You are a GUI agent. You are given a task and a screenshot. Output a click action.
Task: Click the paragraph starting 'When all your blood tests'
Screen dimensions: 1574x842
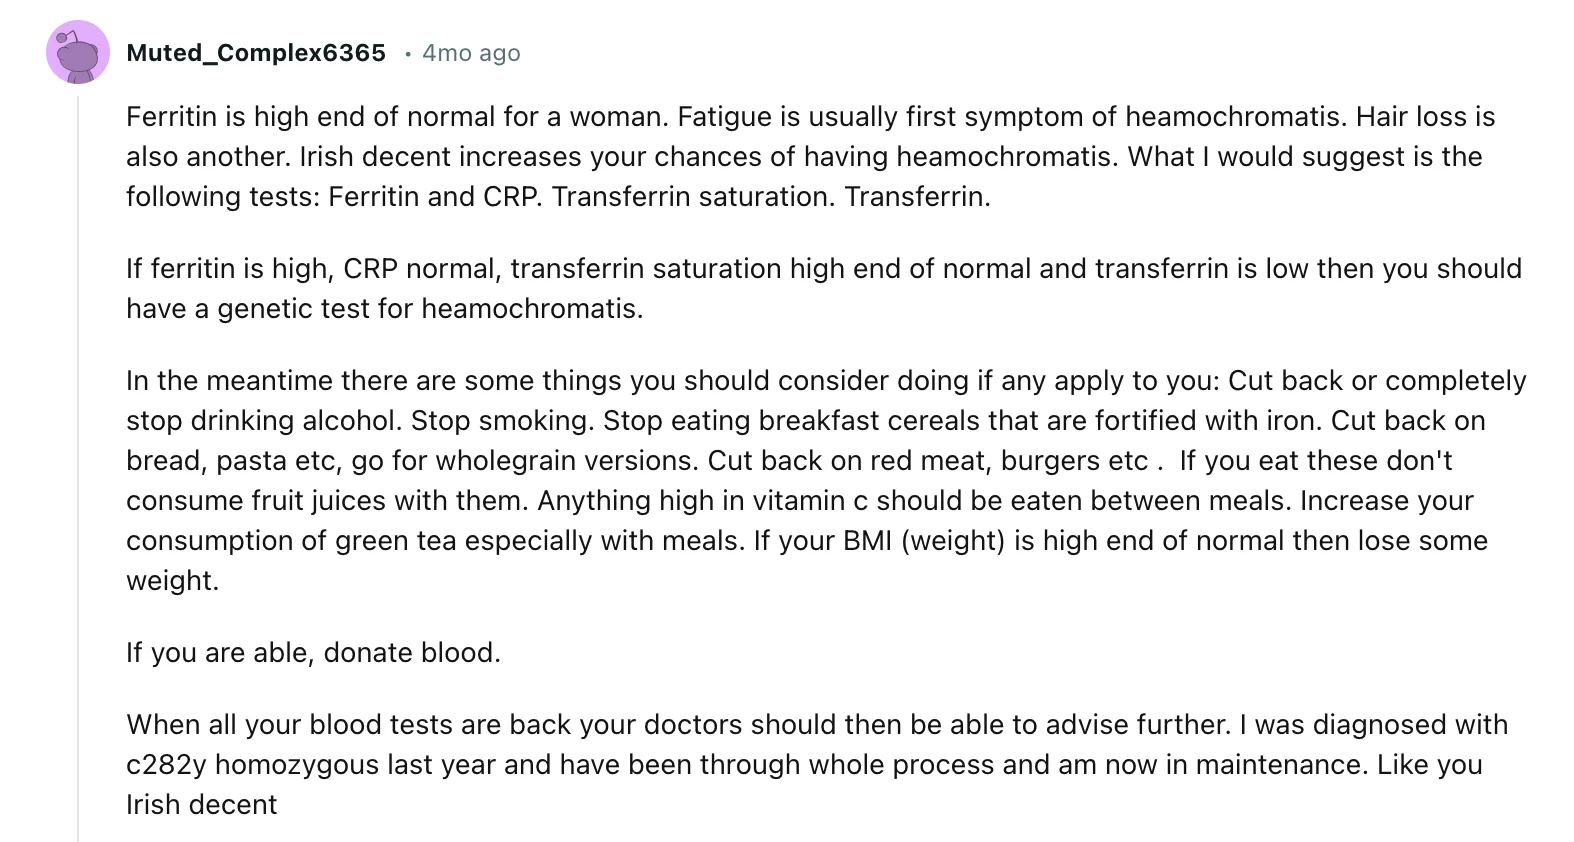point(817,764)
